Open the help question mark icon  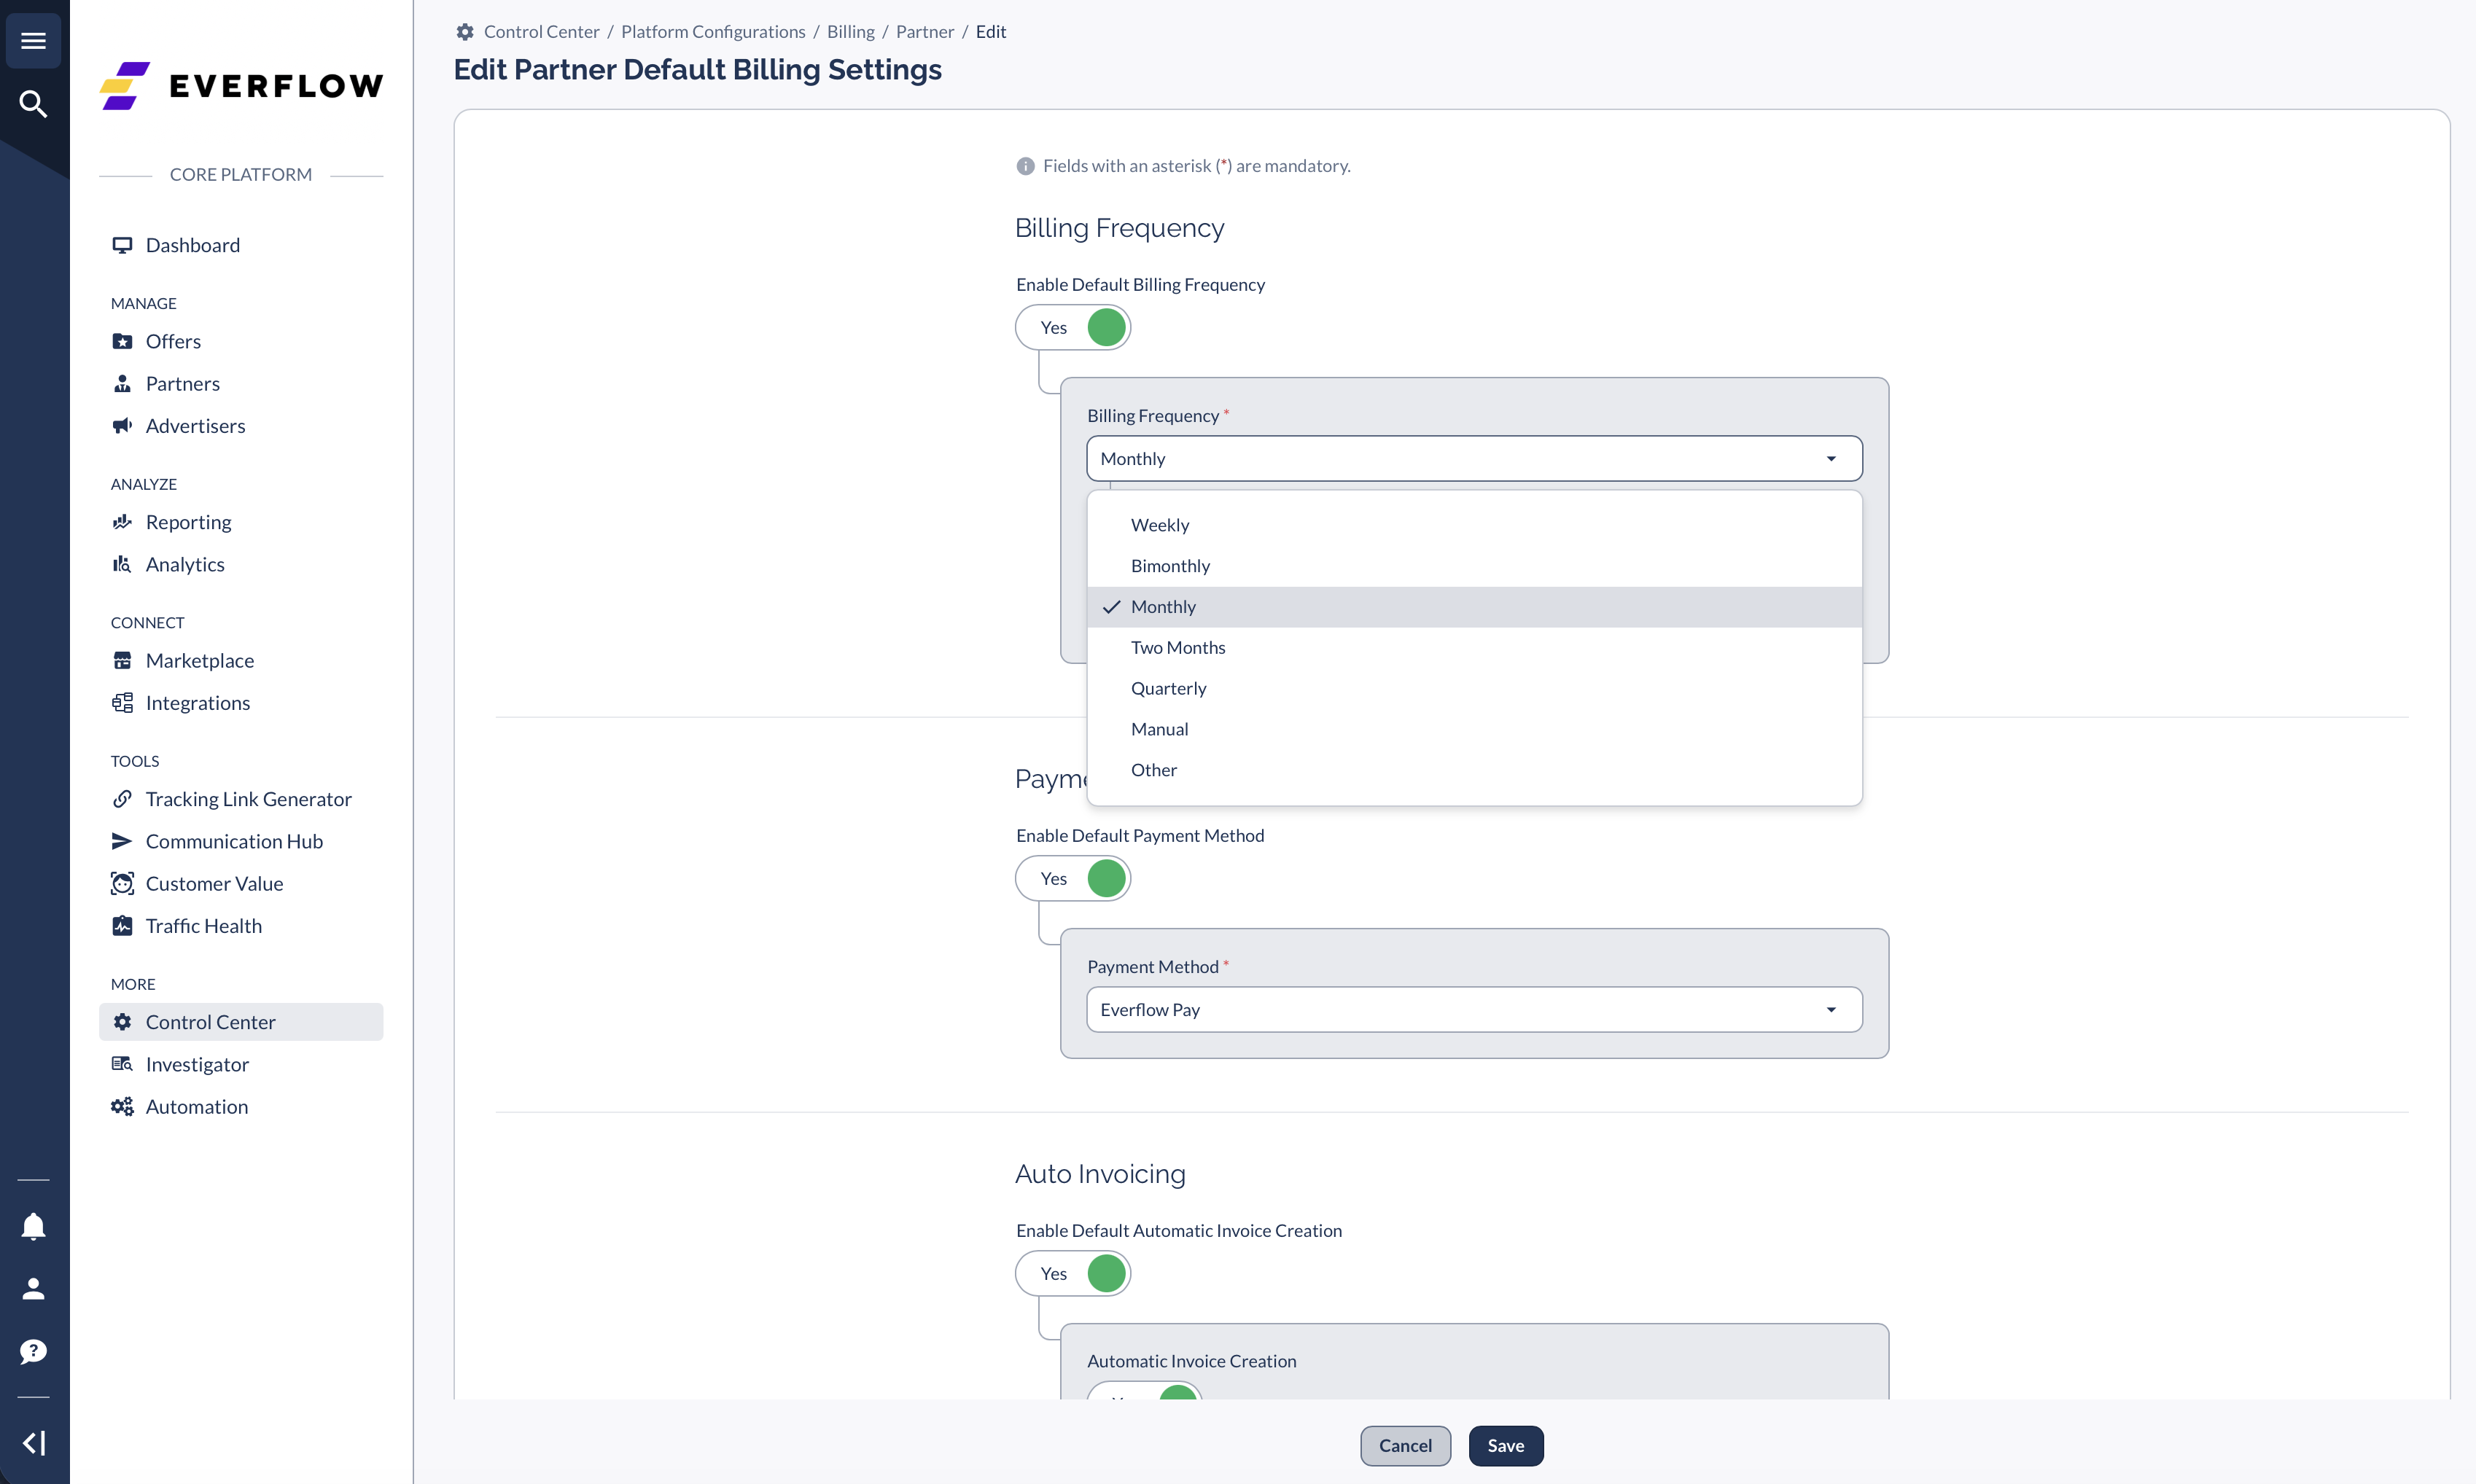coord(33,1351)
